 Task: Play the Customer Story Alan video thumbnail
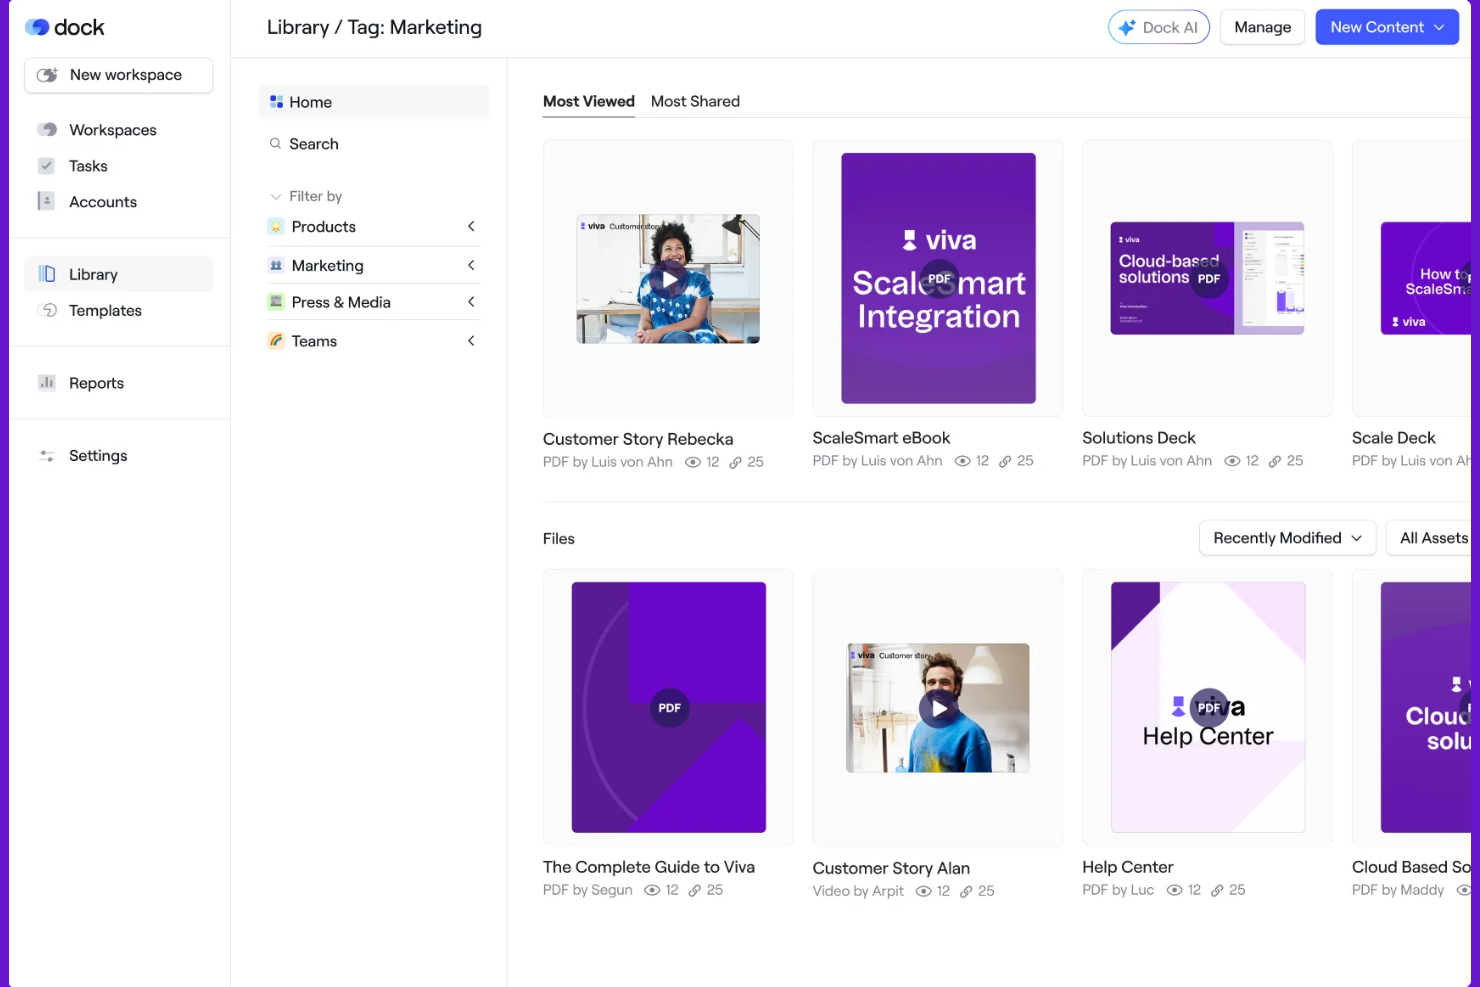coord(938,708)
